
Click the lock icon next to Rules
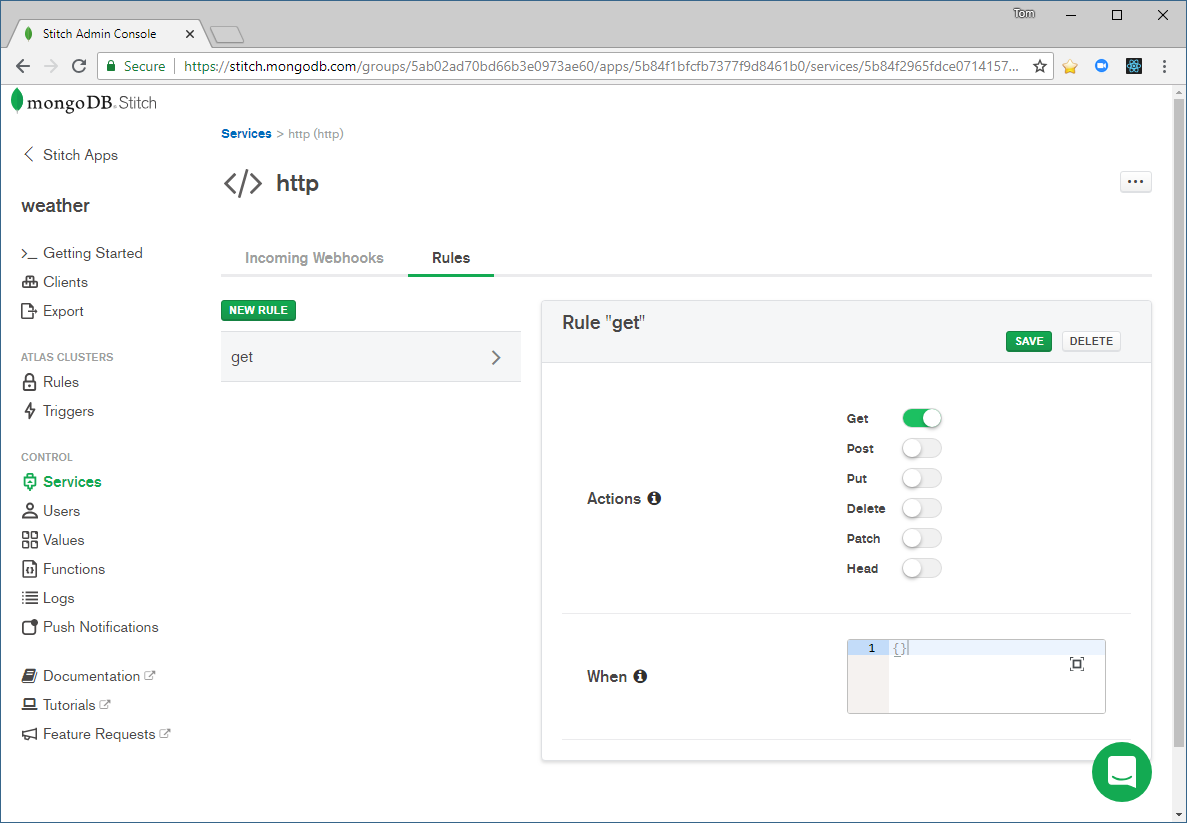tap(30, 382)
